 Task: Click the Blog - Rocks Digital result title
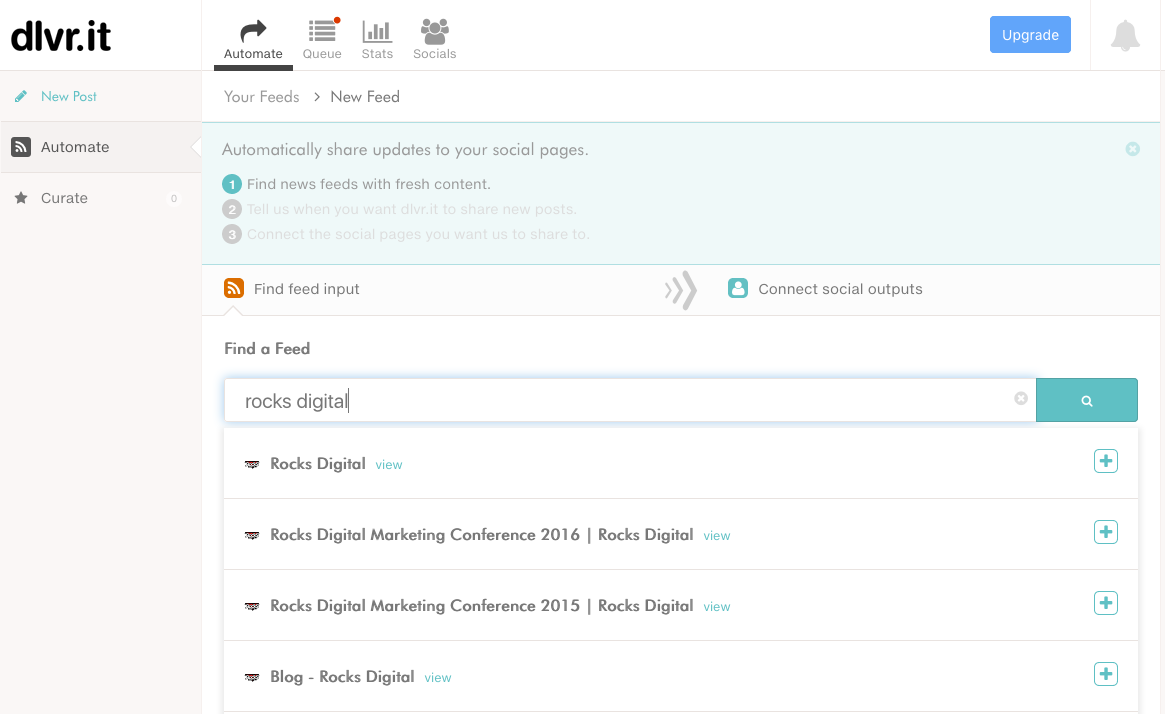[x=343, y=677]
